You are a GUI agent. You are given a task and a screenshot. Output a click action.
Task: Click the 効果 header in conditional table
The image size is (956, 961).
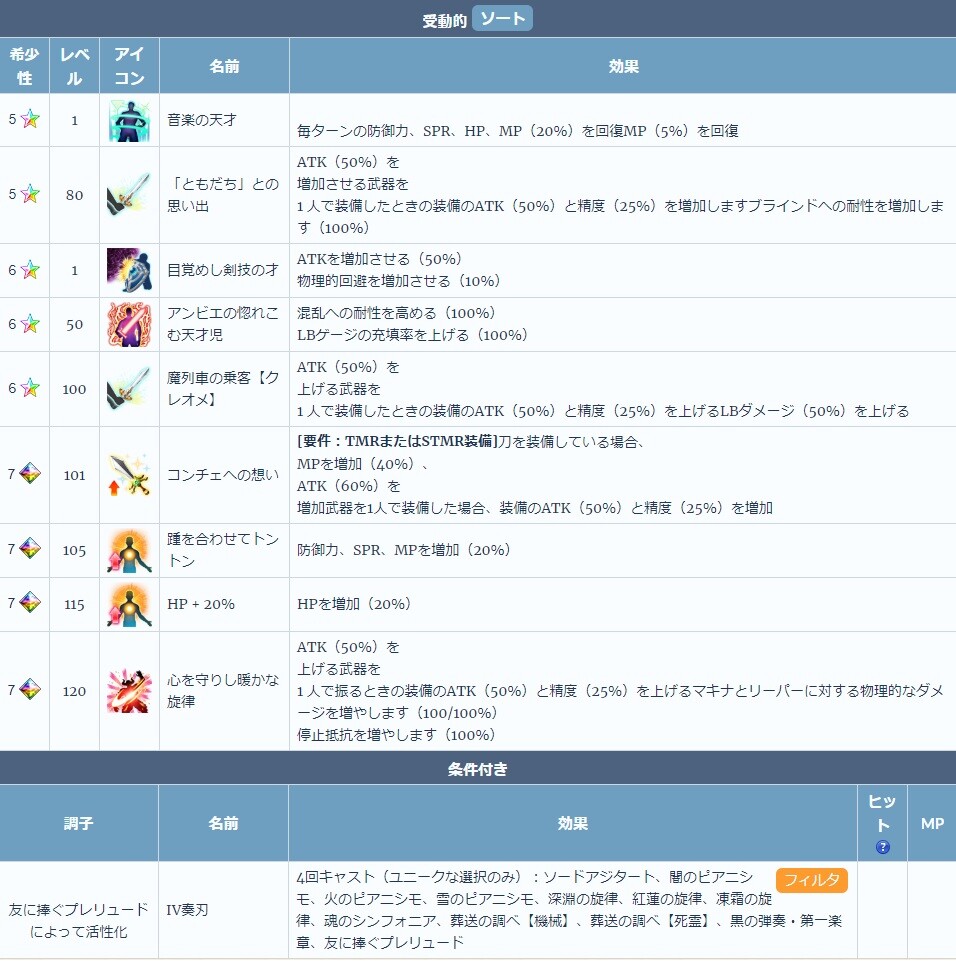pos(572,823)
